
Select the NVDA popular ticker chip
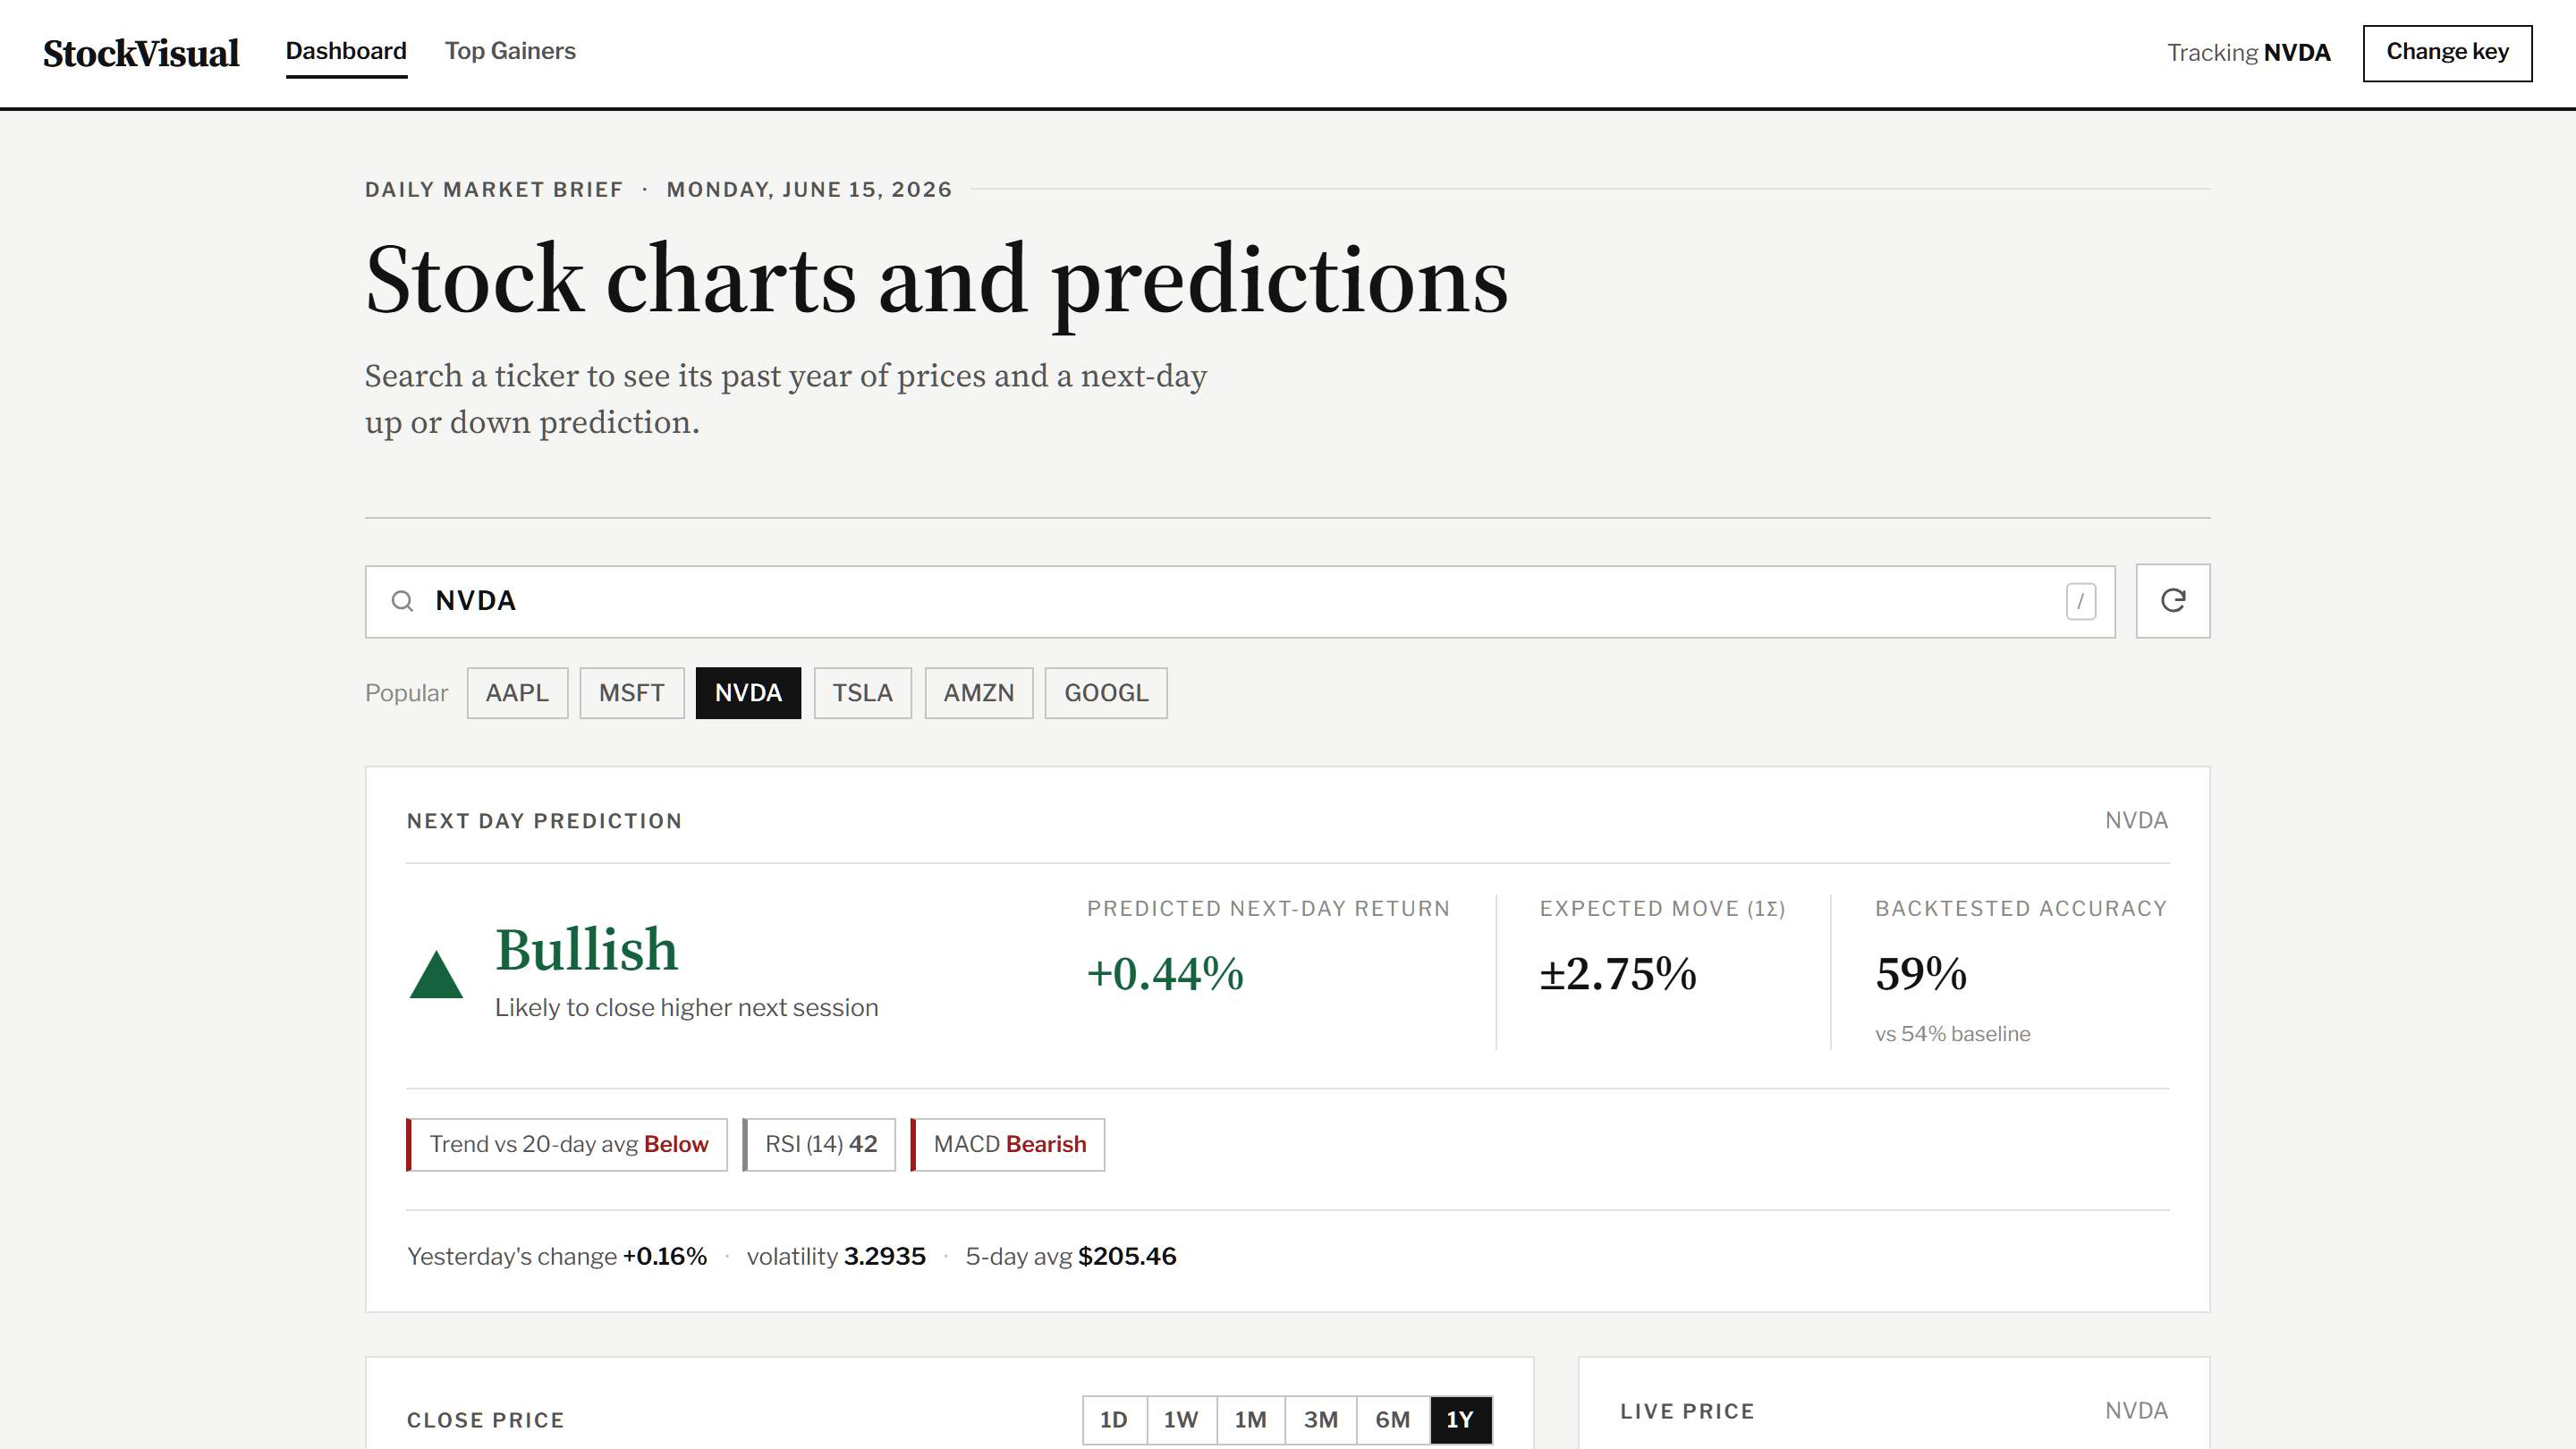pos(748,693)
